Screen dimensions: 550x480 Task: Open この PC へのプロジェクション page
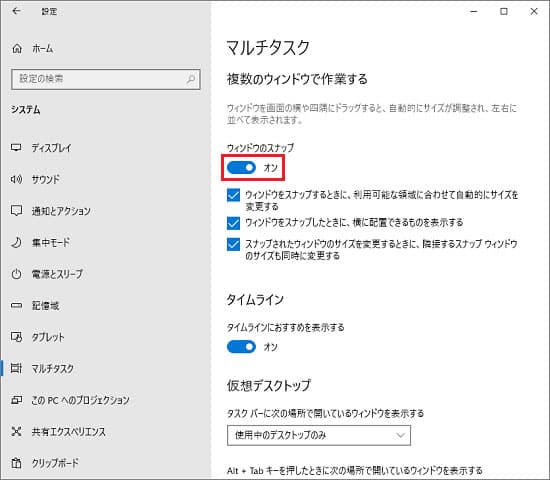pyautogui.click(x=81, y=400)
